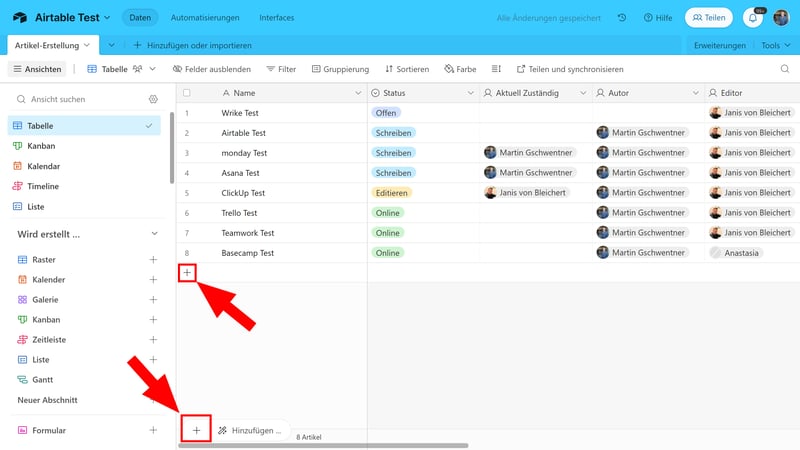
Task: Click the Teilen button
Action: click(708, 18)
